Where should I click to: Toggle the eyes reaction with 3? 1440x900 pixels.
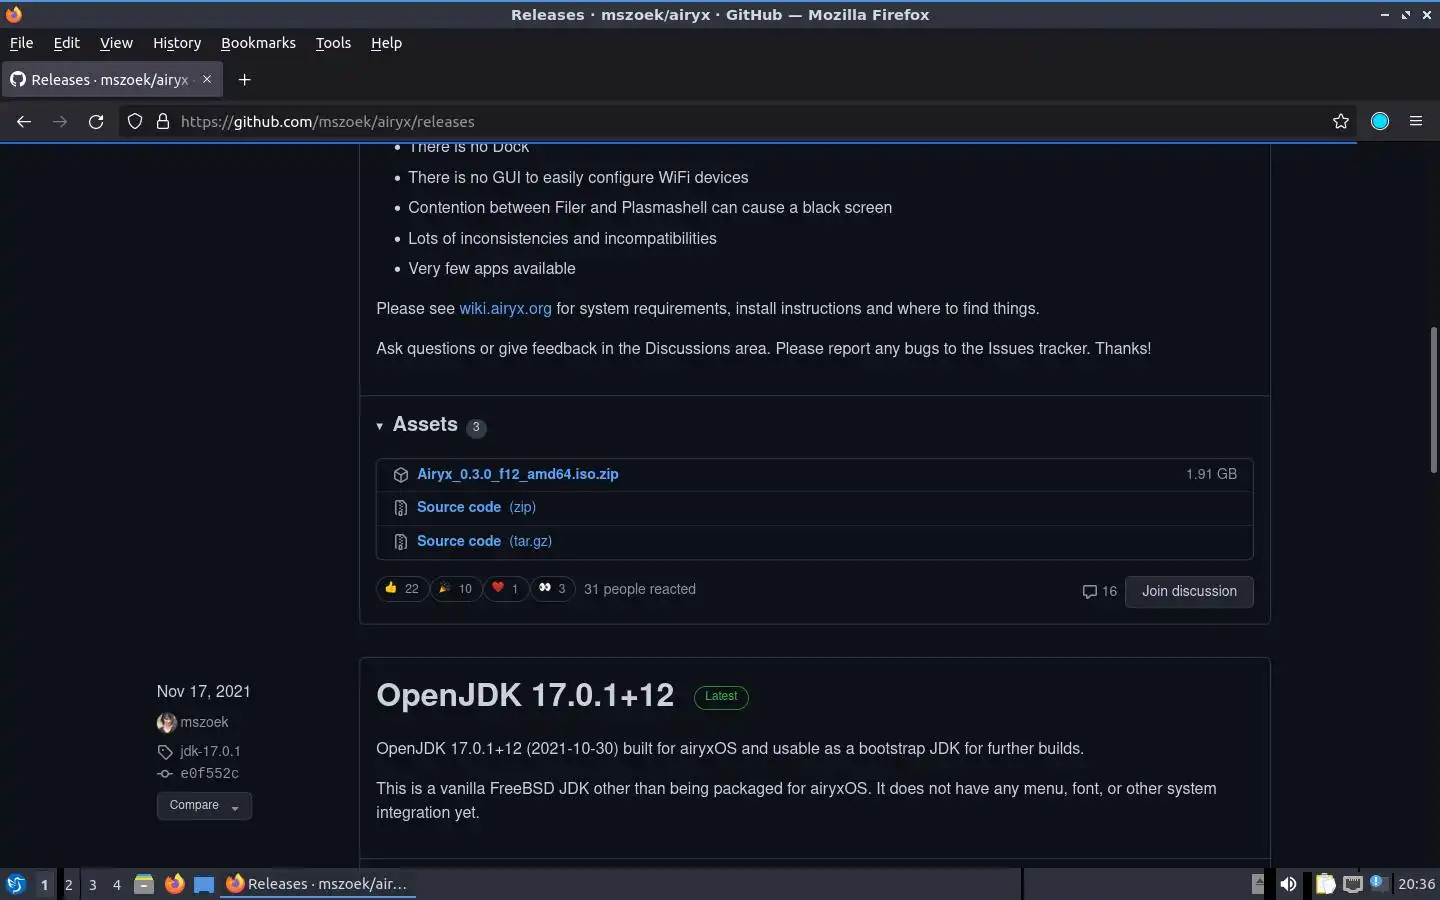(x=552, y=589)
